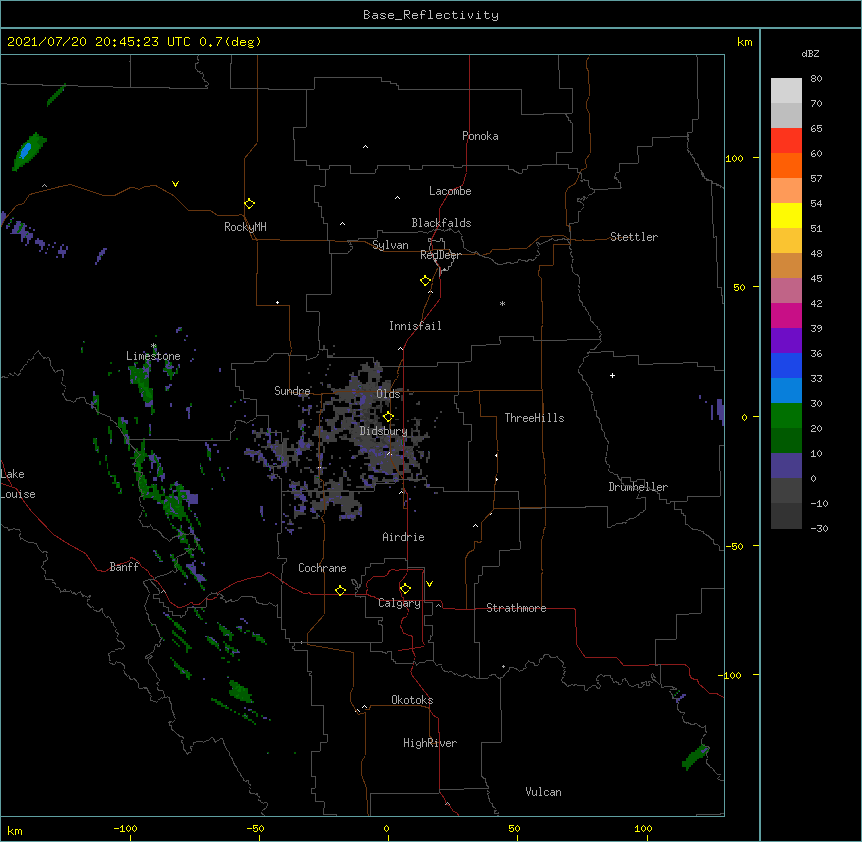Click the Lake Louise label

pos(18,484)
